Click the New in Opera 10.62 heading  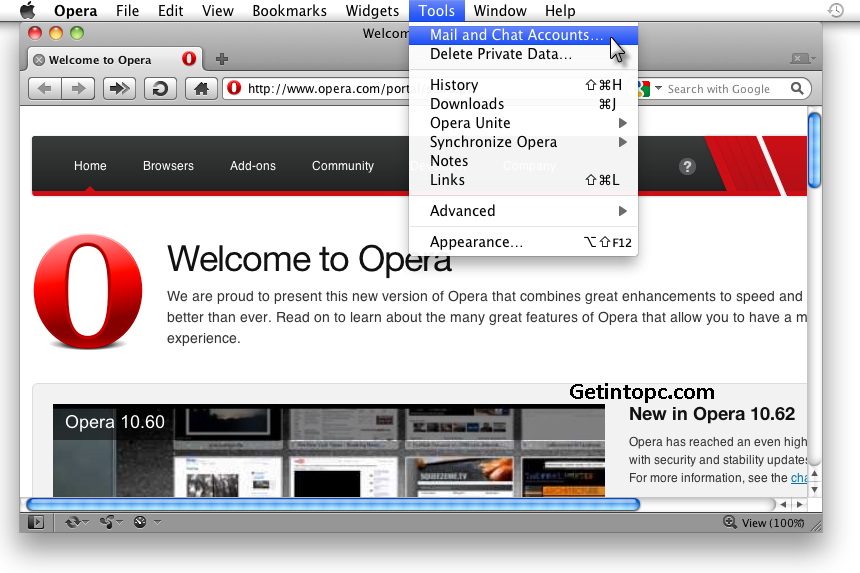pos(712,414)
